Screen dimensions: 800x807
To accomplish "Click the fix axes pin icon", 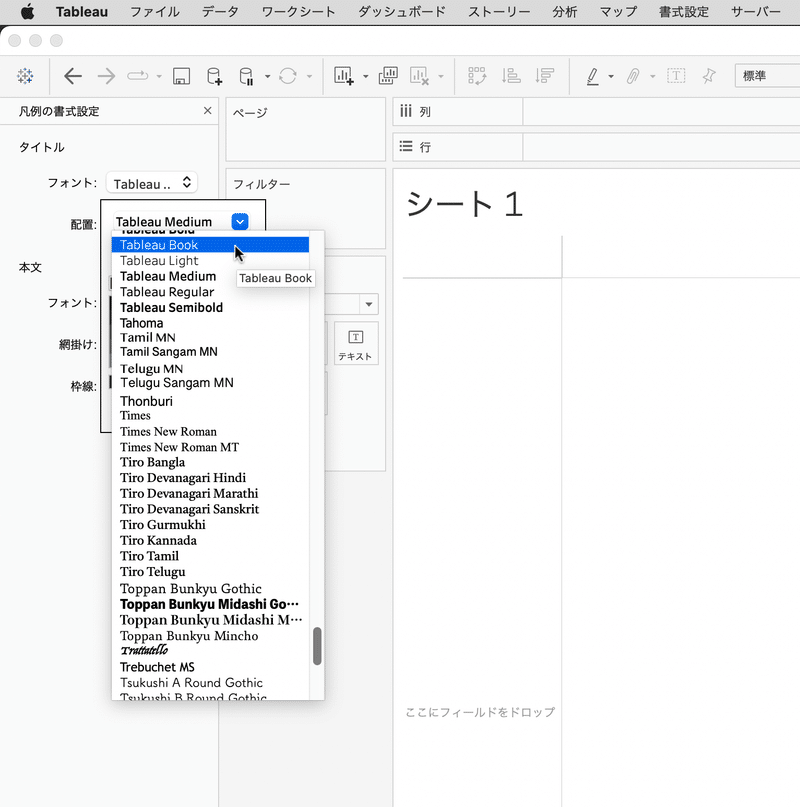I will [x=709, y=76].
